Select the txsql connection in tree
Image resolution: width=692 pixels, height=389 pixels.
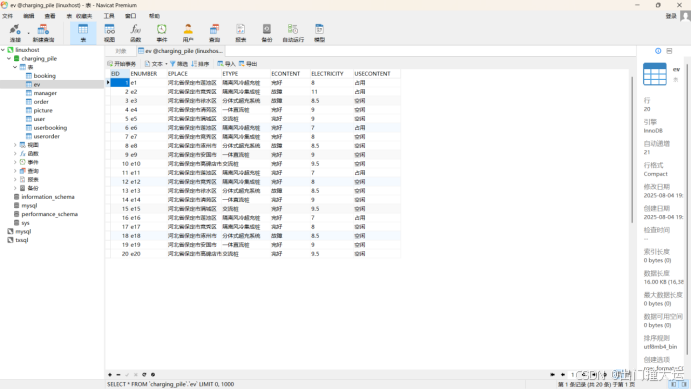coord(22,240)
